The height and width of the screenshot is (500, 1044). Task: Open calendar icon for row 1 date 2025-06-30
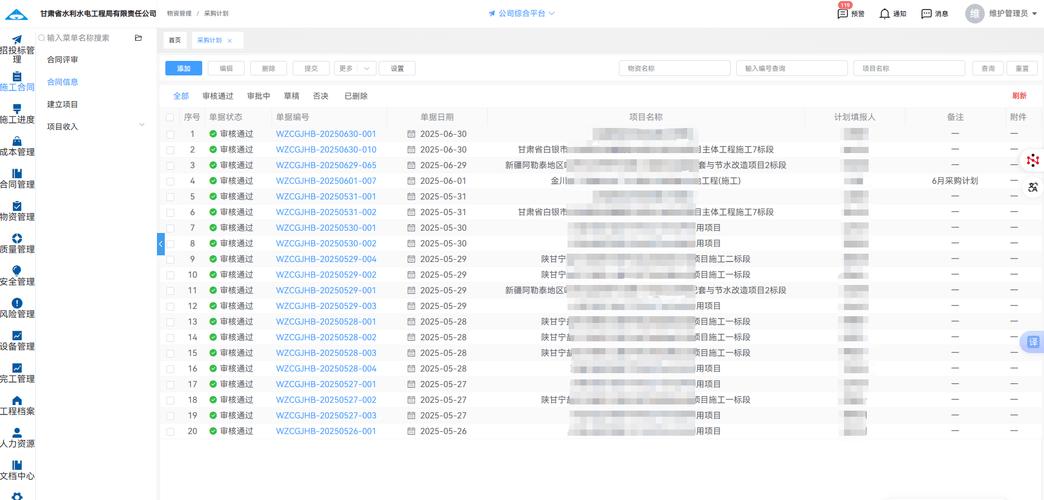click(x=411, y=134)
